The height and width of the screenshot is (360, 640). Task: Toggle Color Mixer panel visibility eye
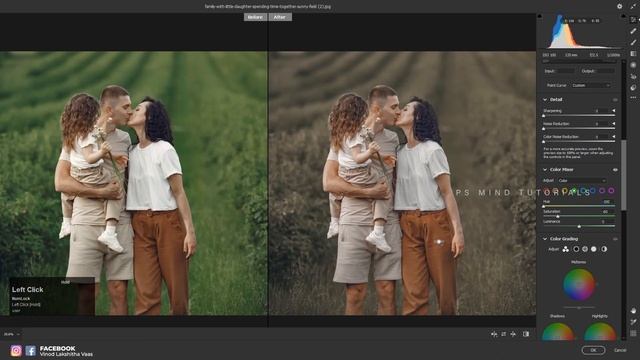click(615, 169)
